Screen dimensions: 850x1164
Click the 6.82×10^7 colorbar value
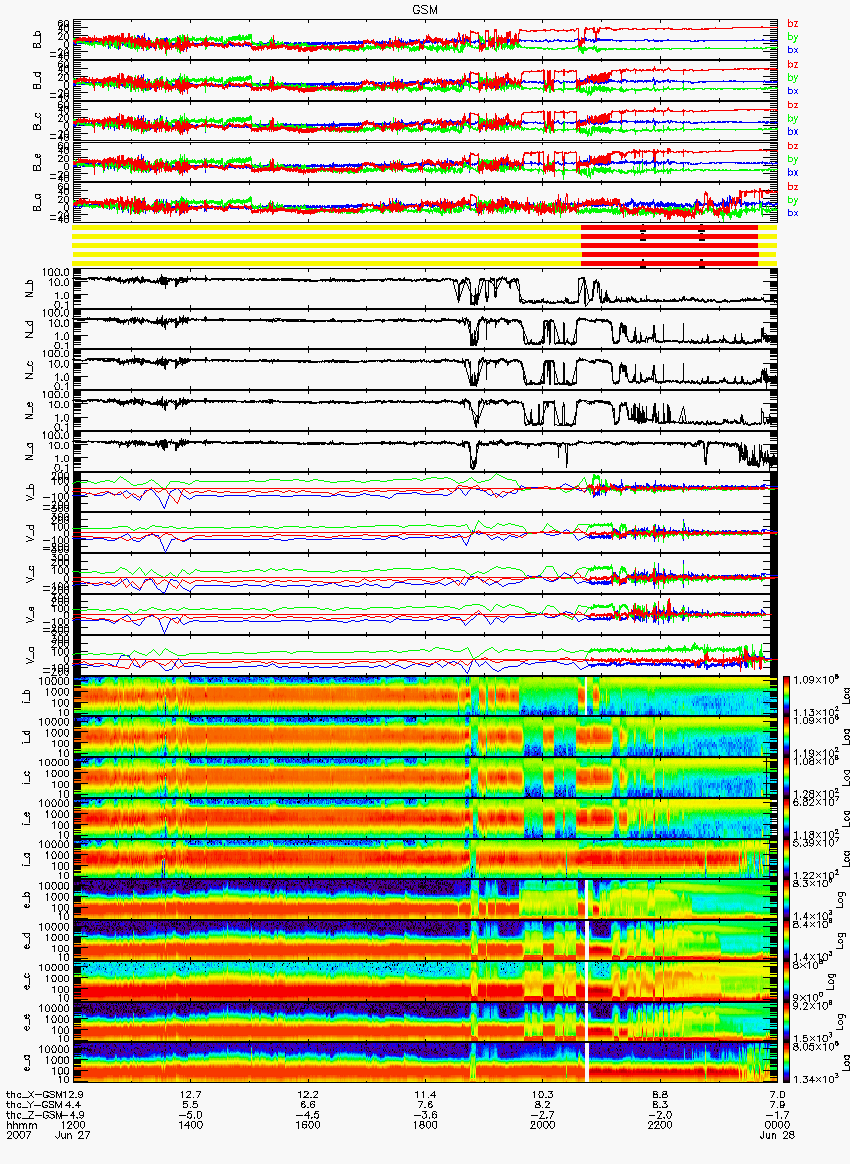click(814, 802)
